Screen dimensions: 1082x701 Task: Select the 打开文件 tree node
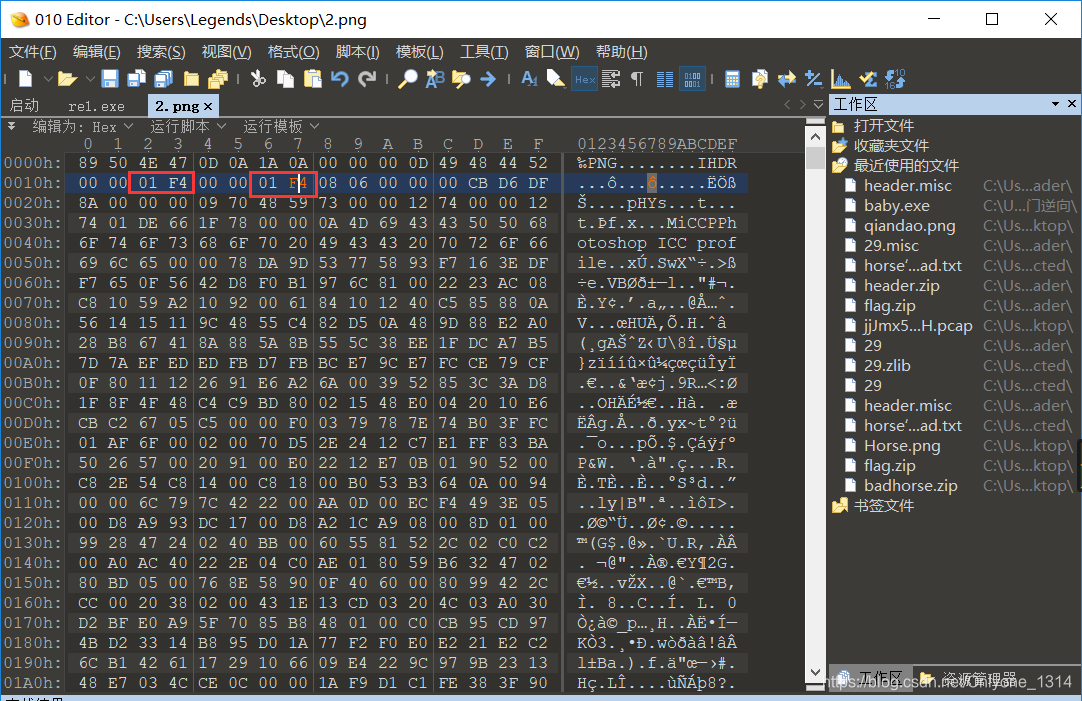point(883,126)
